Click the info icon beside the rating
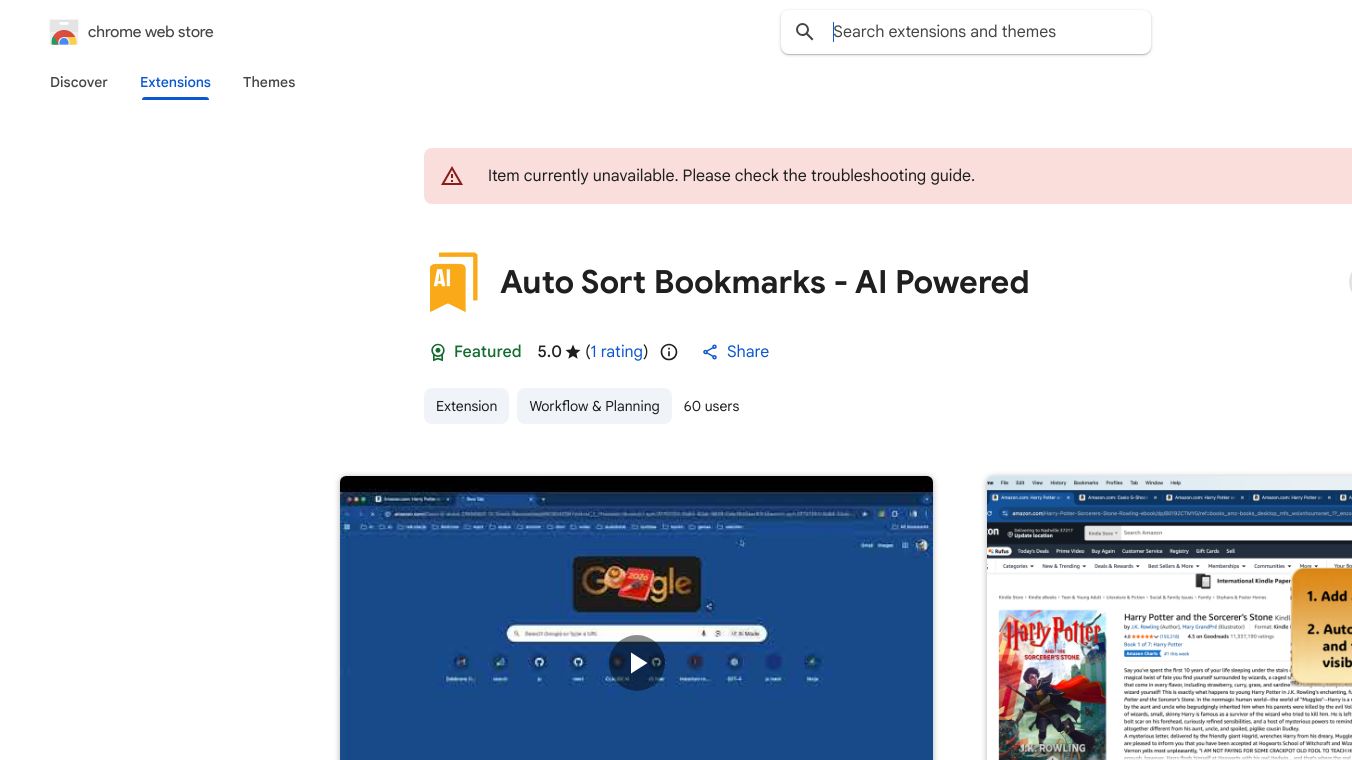1352x760 pixels. [668, 351]
